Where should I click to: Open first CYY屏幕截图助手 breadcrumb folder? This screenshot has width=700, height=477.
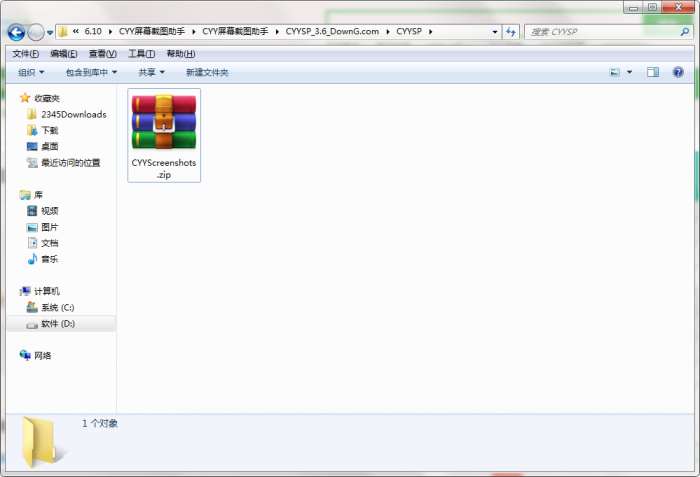(x=152, y=32)
